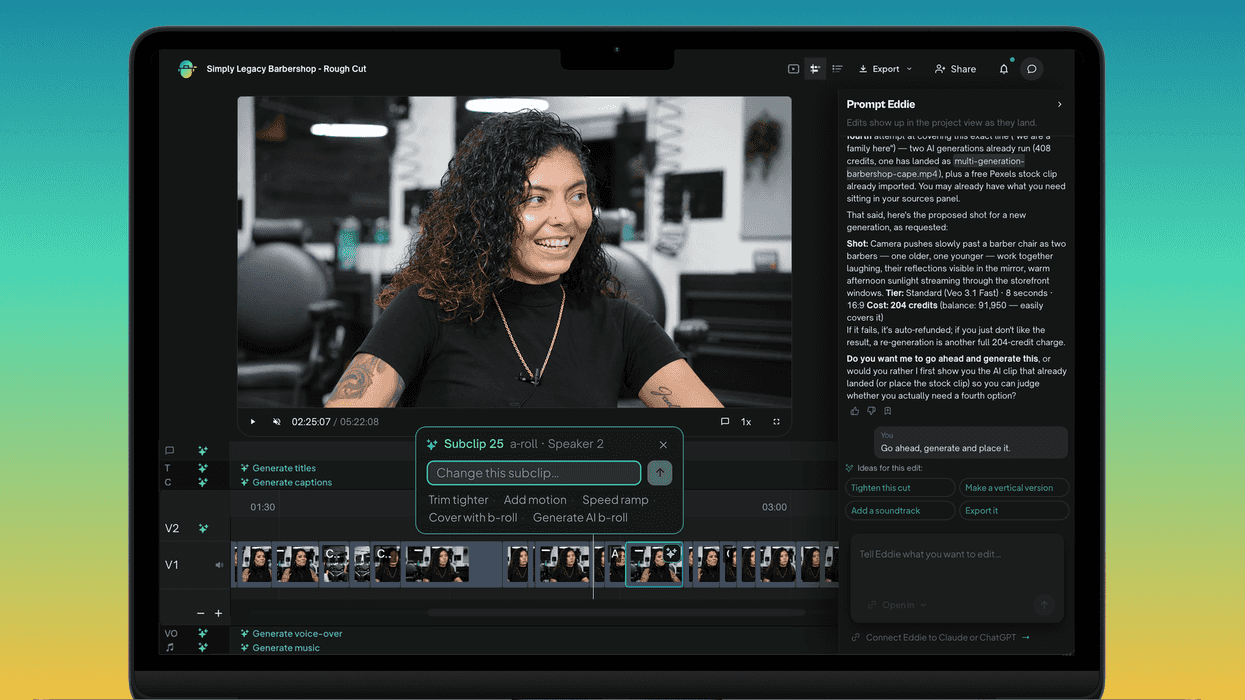Click Tighten this cut idea
Image resolution: width=1245 pixels, height=700 pixels.
900,488
